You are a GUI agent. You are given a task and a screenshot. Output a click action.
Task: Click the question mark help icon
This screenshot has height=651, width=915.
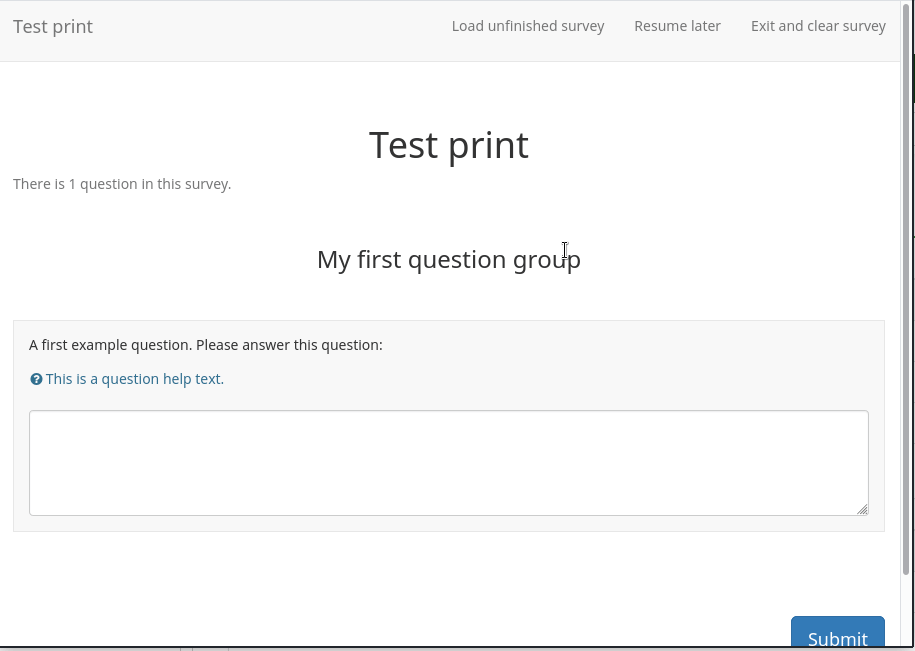coord(36,380)
